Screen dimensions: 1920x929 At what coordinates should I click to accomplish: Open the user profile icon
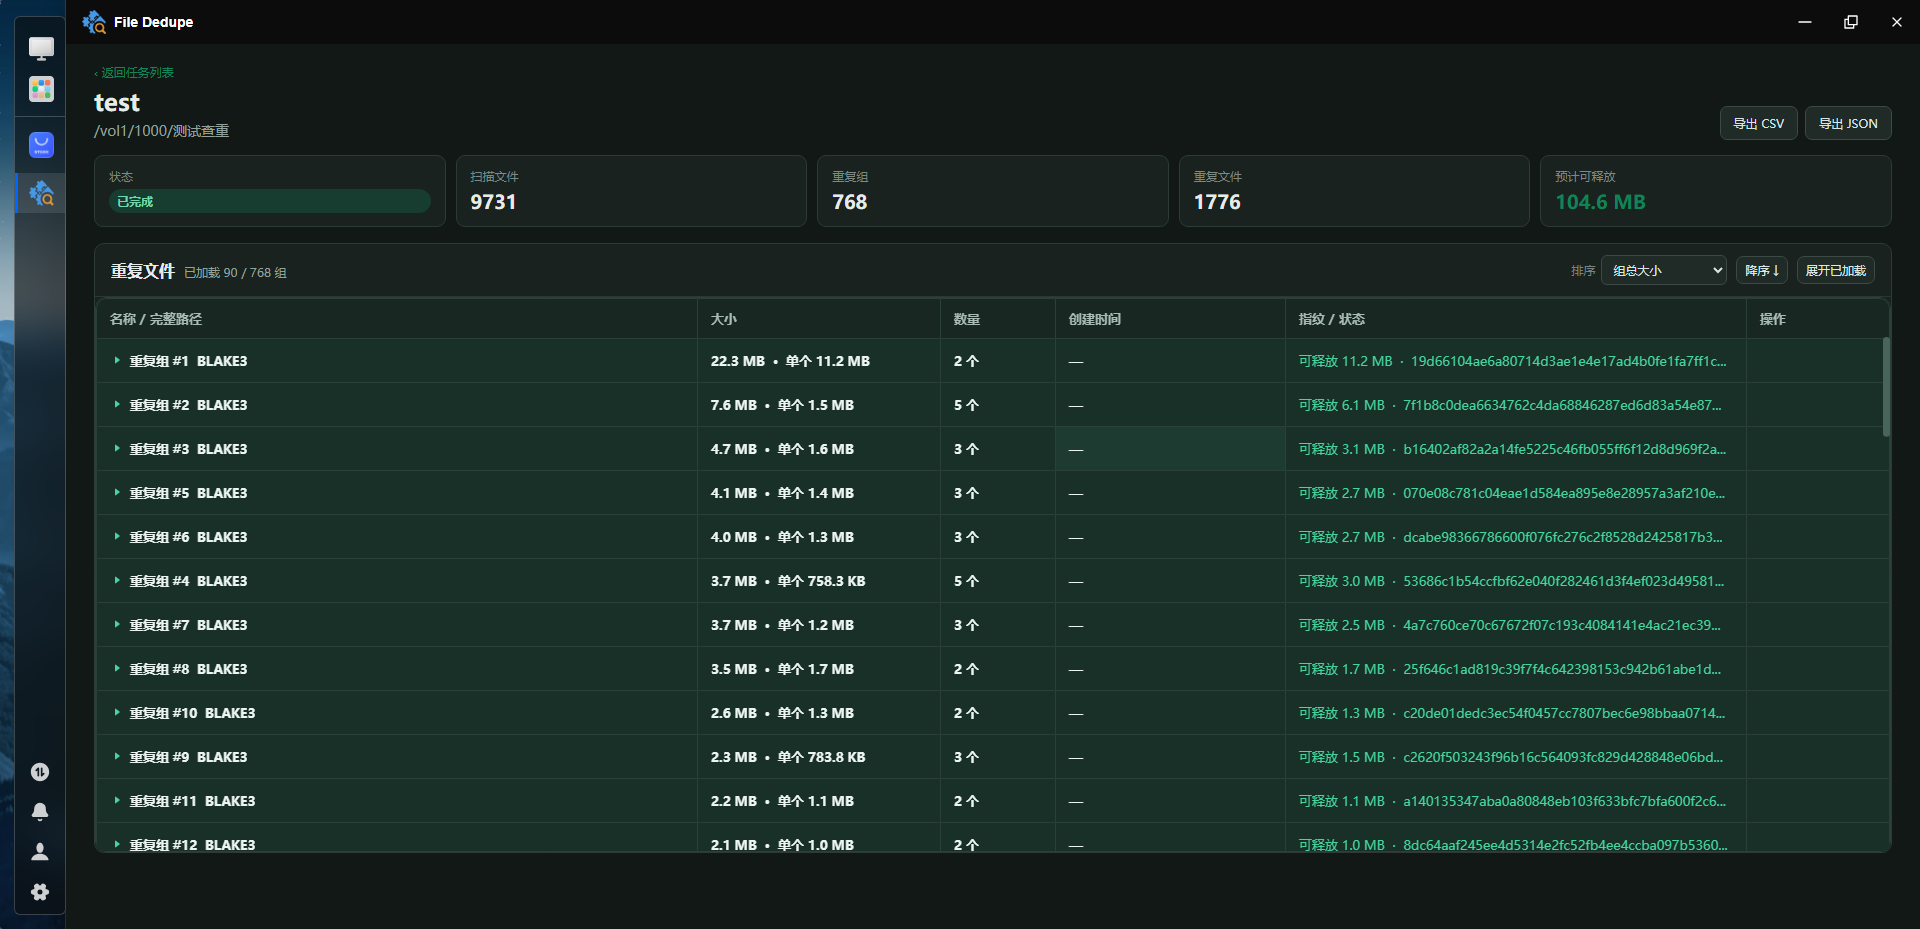tap(40, 852)
